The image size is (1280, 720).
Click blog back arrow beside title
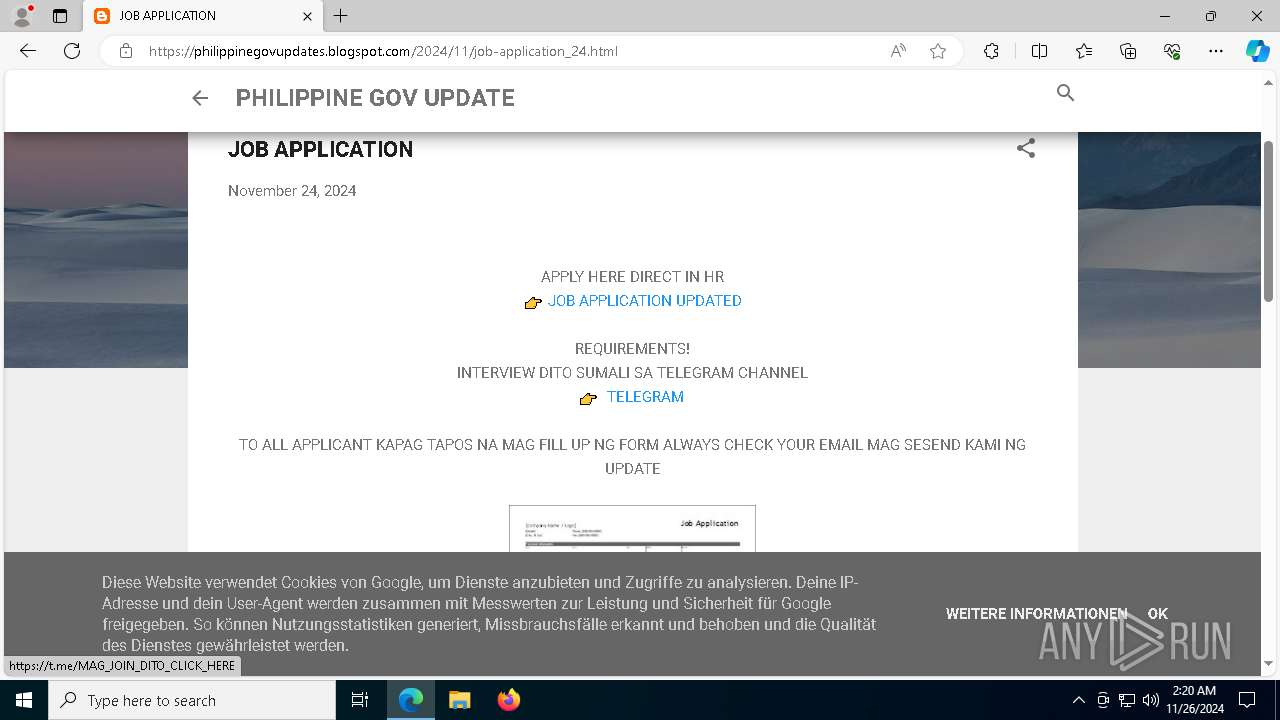point(200,98)
